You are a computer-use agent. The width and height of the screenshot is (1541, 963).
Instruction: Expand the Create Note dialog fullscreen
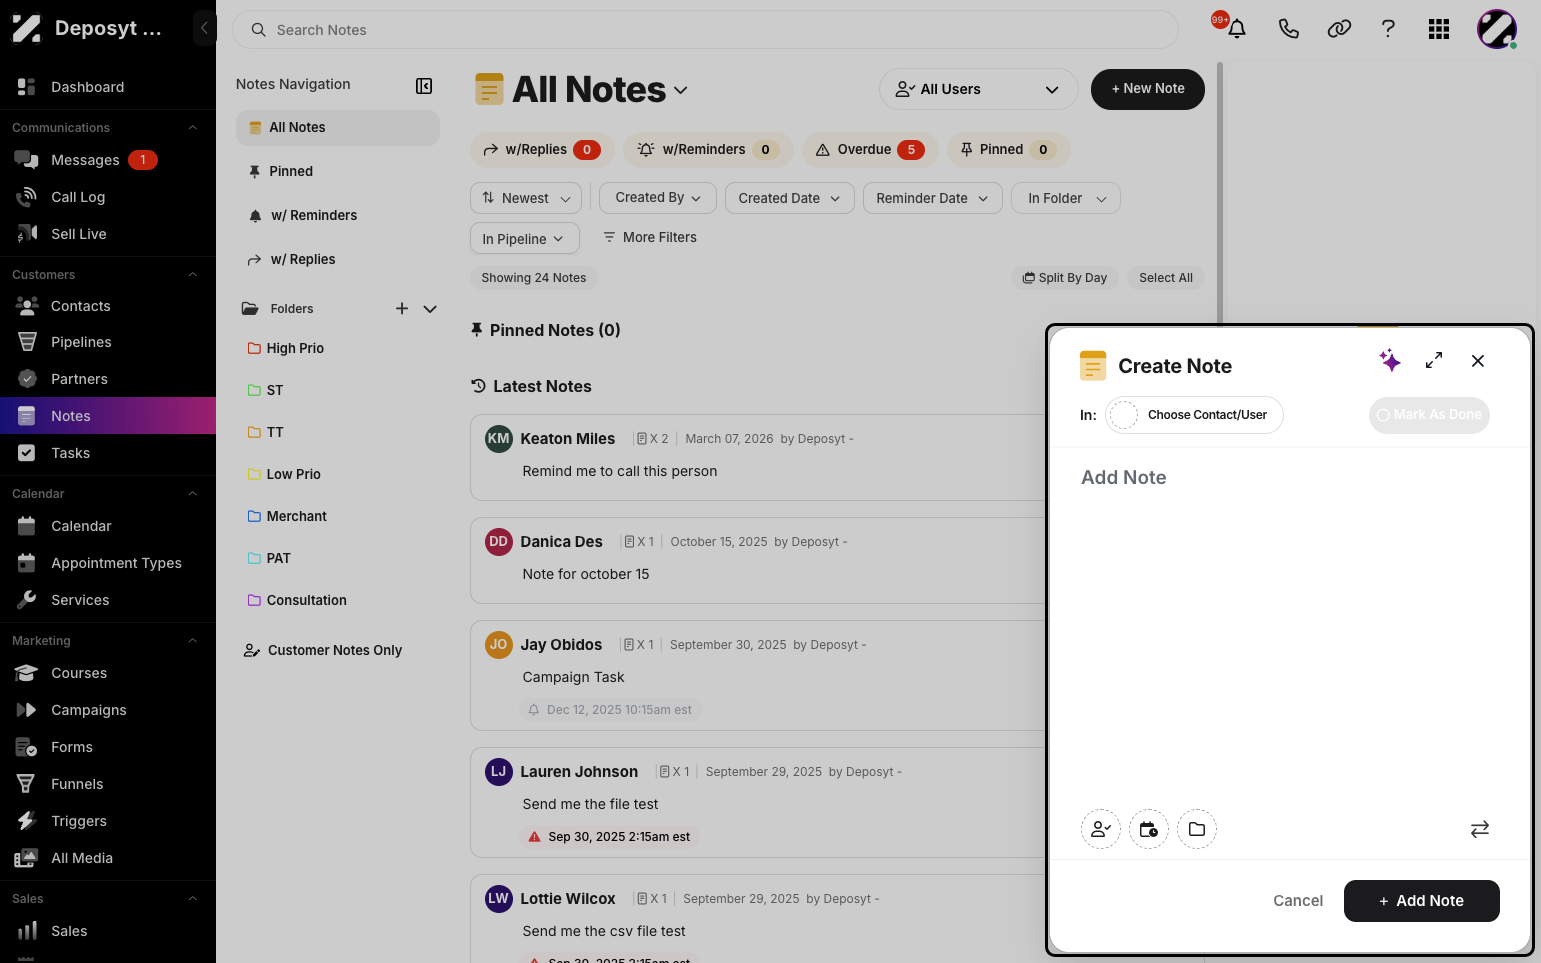point(1434,360)
